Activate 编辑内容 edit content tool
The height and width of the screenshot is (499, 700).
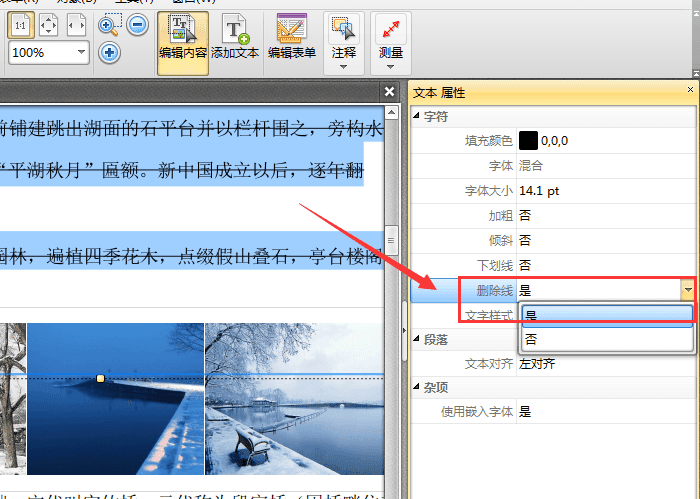[183, 43]
